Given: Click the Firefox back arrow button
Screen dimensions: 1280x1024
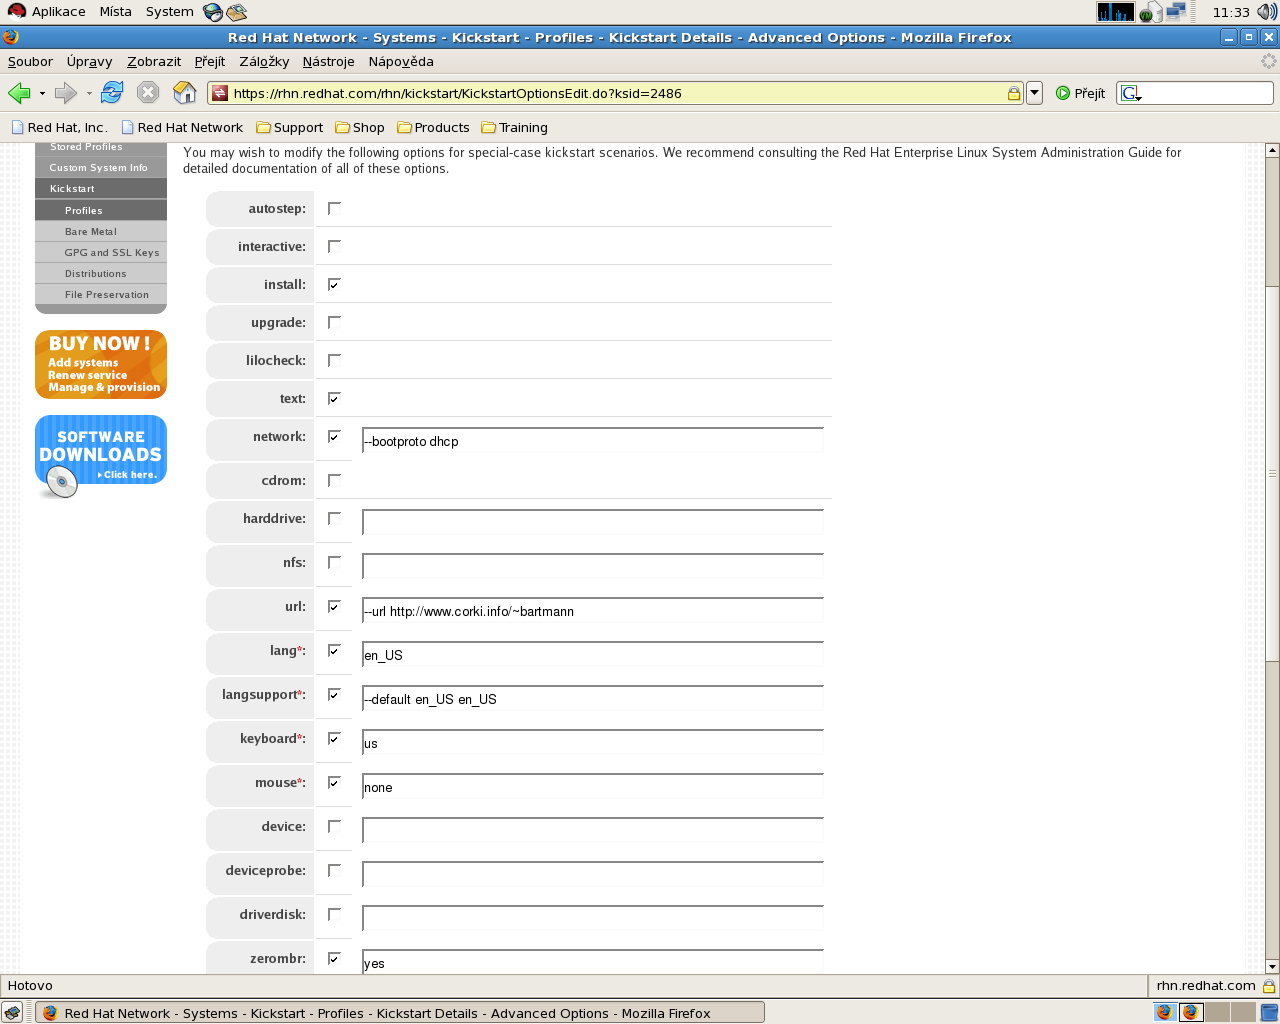Looking at the screenshot, I should [19, 93].
